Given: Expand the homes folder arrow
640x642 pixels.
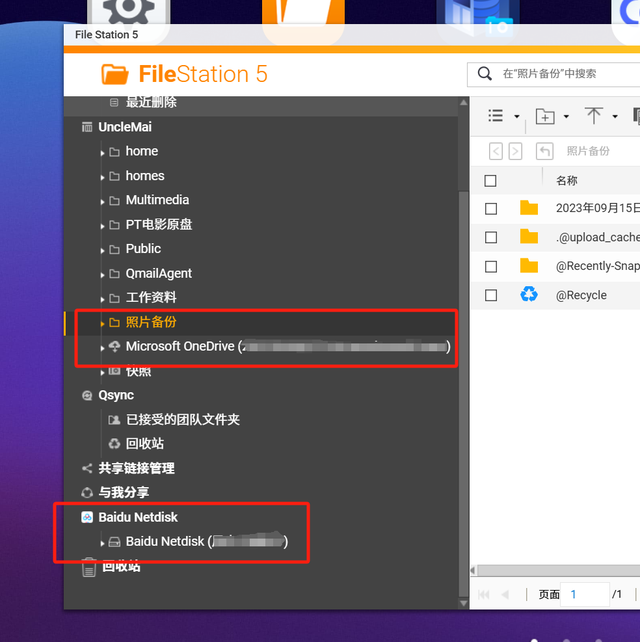Looking at the screenshot, I should pyautogui.click(x=102, y=178).
